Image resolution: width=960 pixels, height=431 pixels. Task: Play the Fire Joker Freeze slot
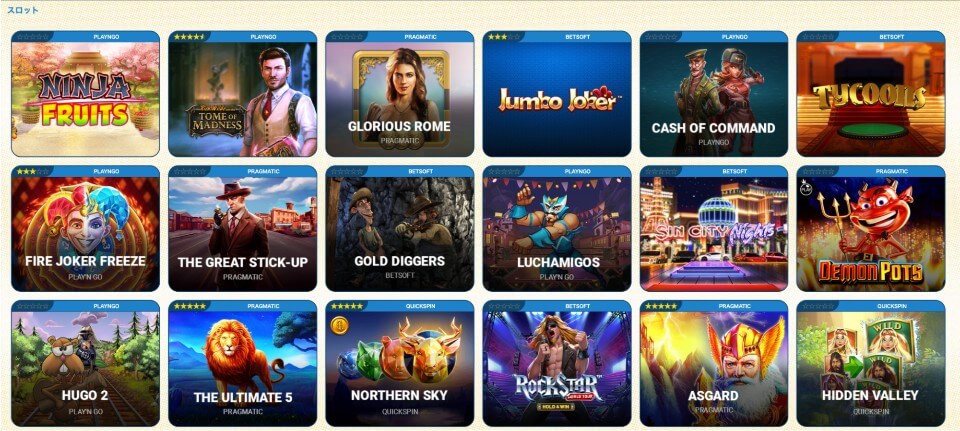tap(85, 228)
